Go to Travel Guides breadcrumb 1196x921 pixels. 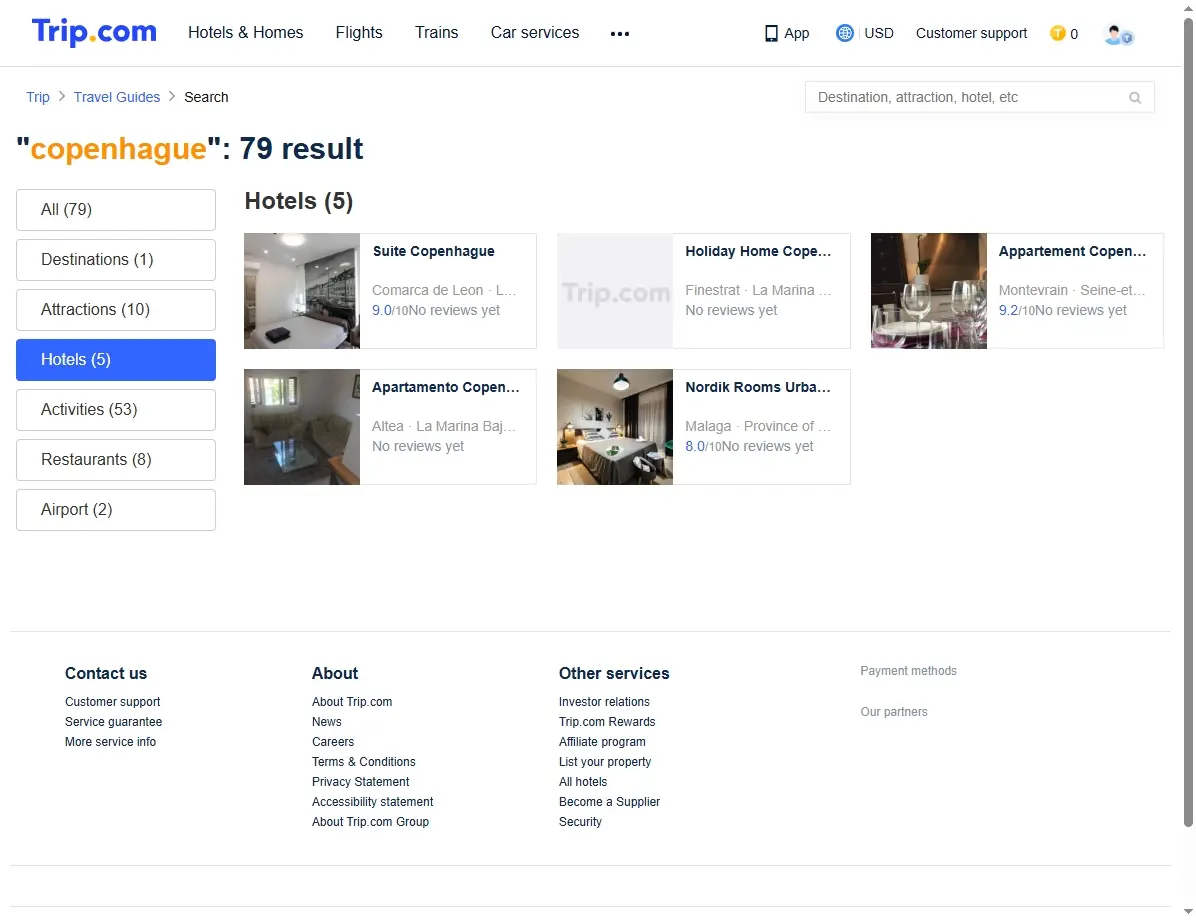pyautogui.click(x=117, y=97)
